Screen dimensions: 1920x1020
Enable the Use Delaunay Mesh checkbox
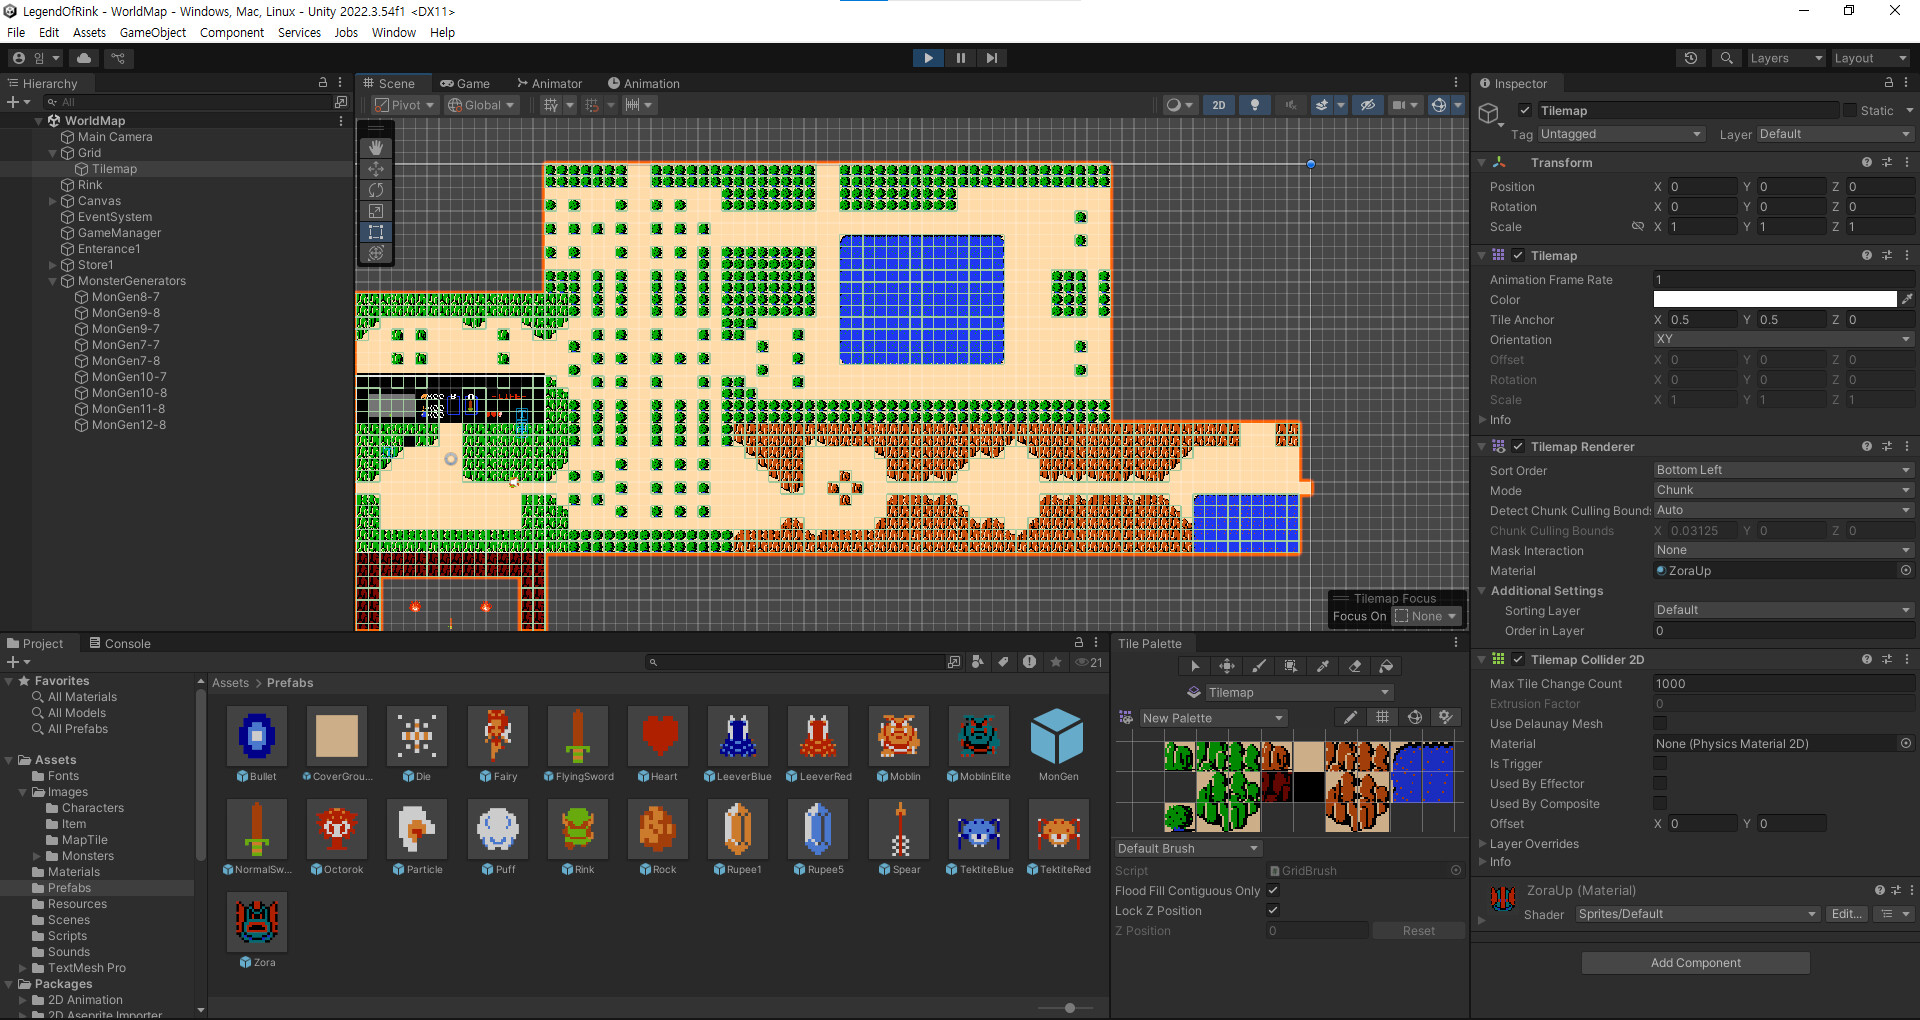point(1660,724)
